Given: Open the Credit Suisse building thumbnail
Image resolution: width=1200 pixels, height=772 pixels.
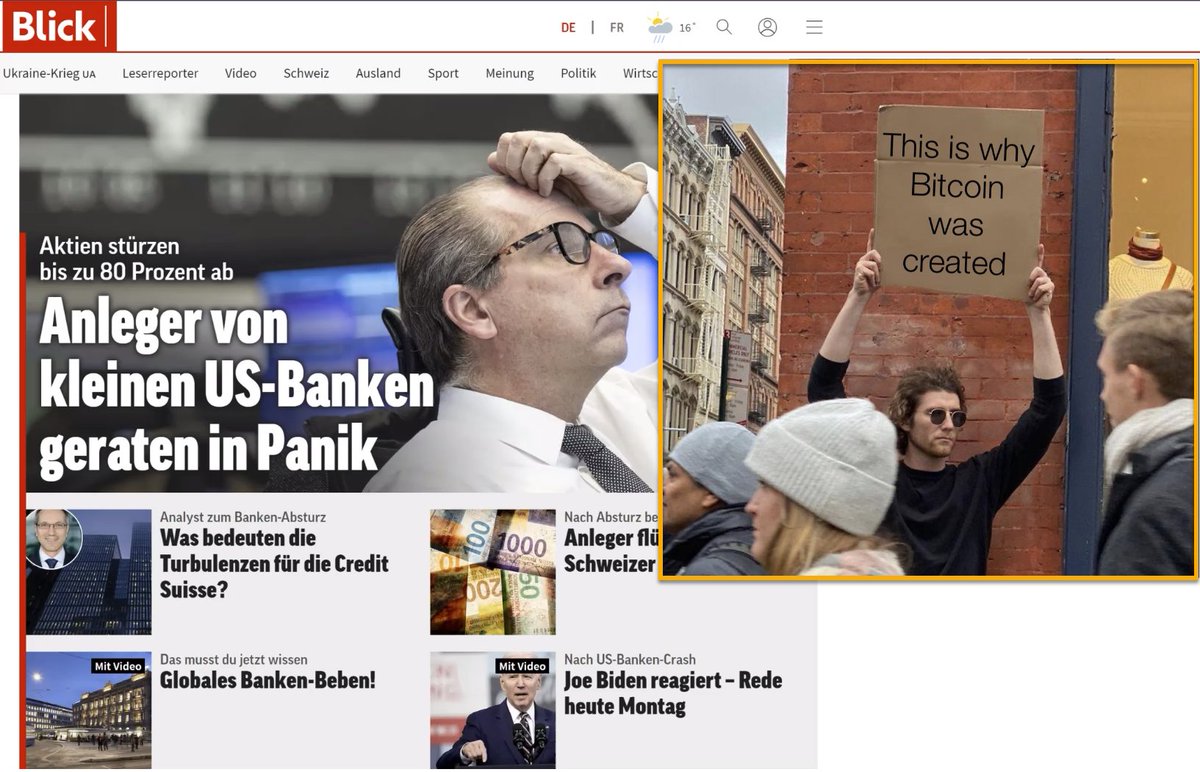Looking at the screenshot, I should [x=88, y=572].
